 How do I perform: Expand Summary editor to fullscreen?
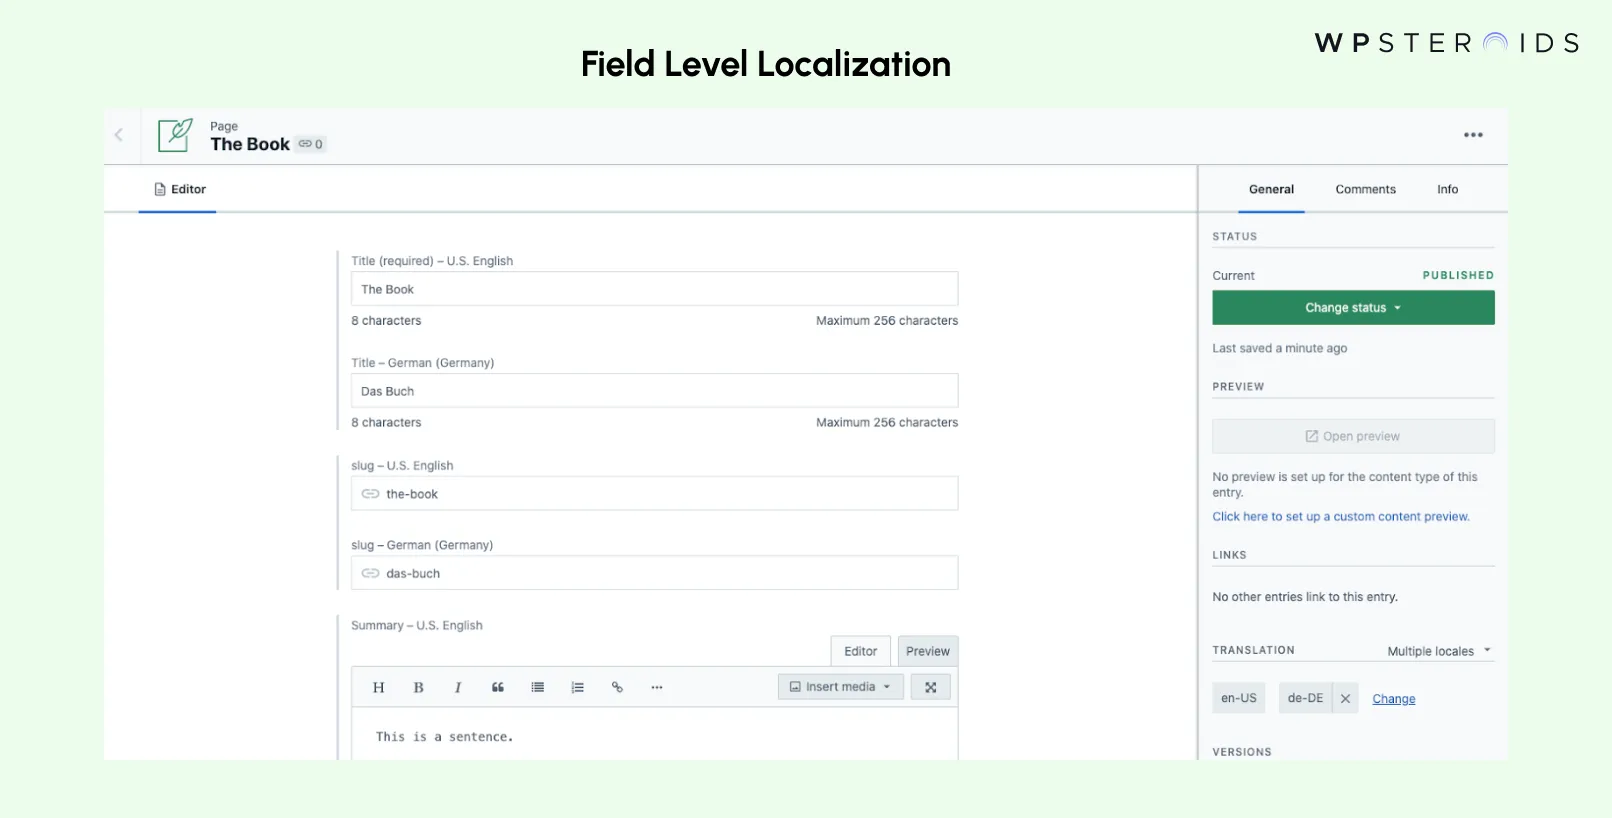tap(931, 687)
